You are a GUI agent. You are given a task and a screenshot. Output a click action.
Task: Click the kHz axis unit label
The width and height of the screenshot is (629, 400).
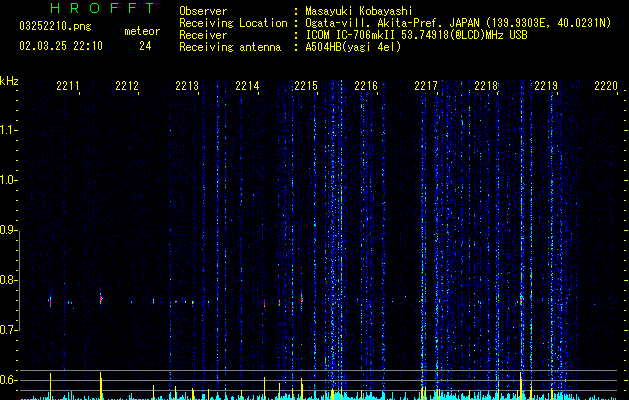pyautogui.click(x=9, y=81)
